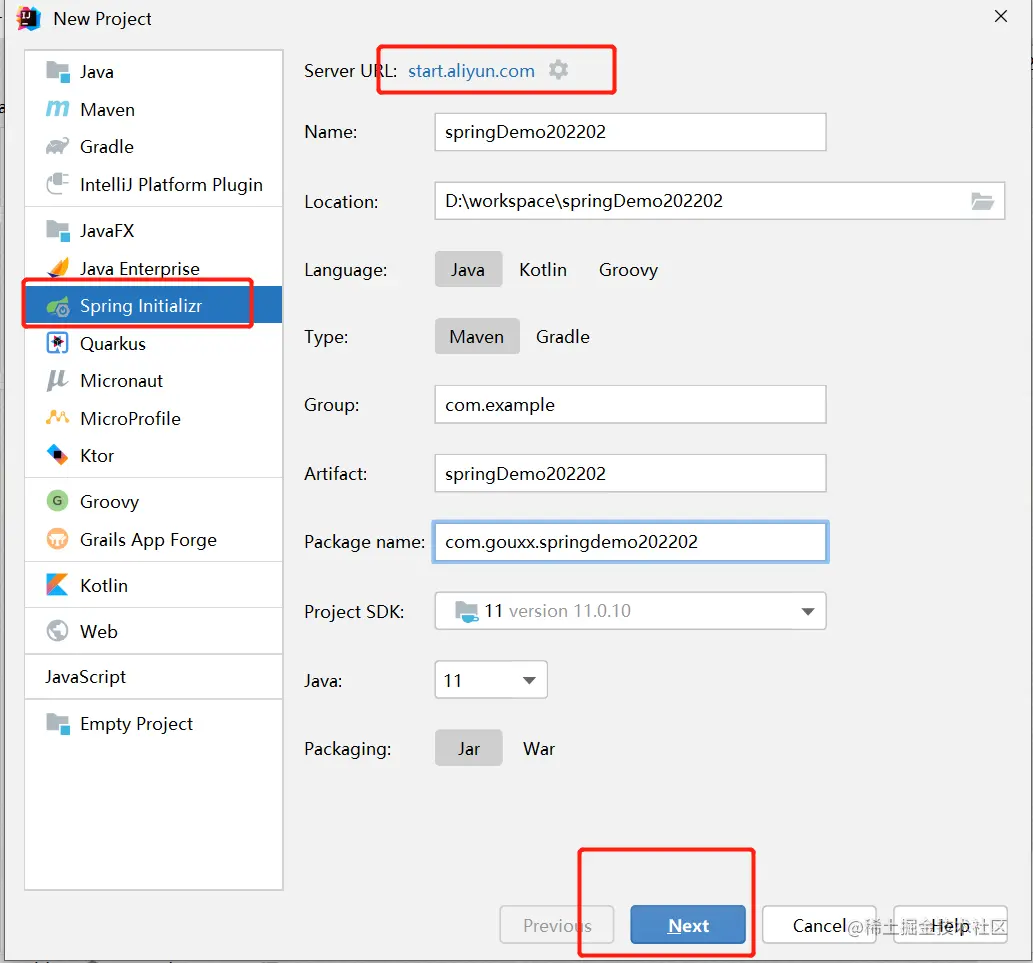Screen dimensions: 1033x963
Task: Select Groovy as the language
Action: 628,269
